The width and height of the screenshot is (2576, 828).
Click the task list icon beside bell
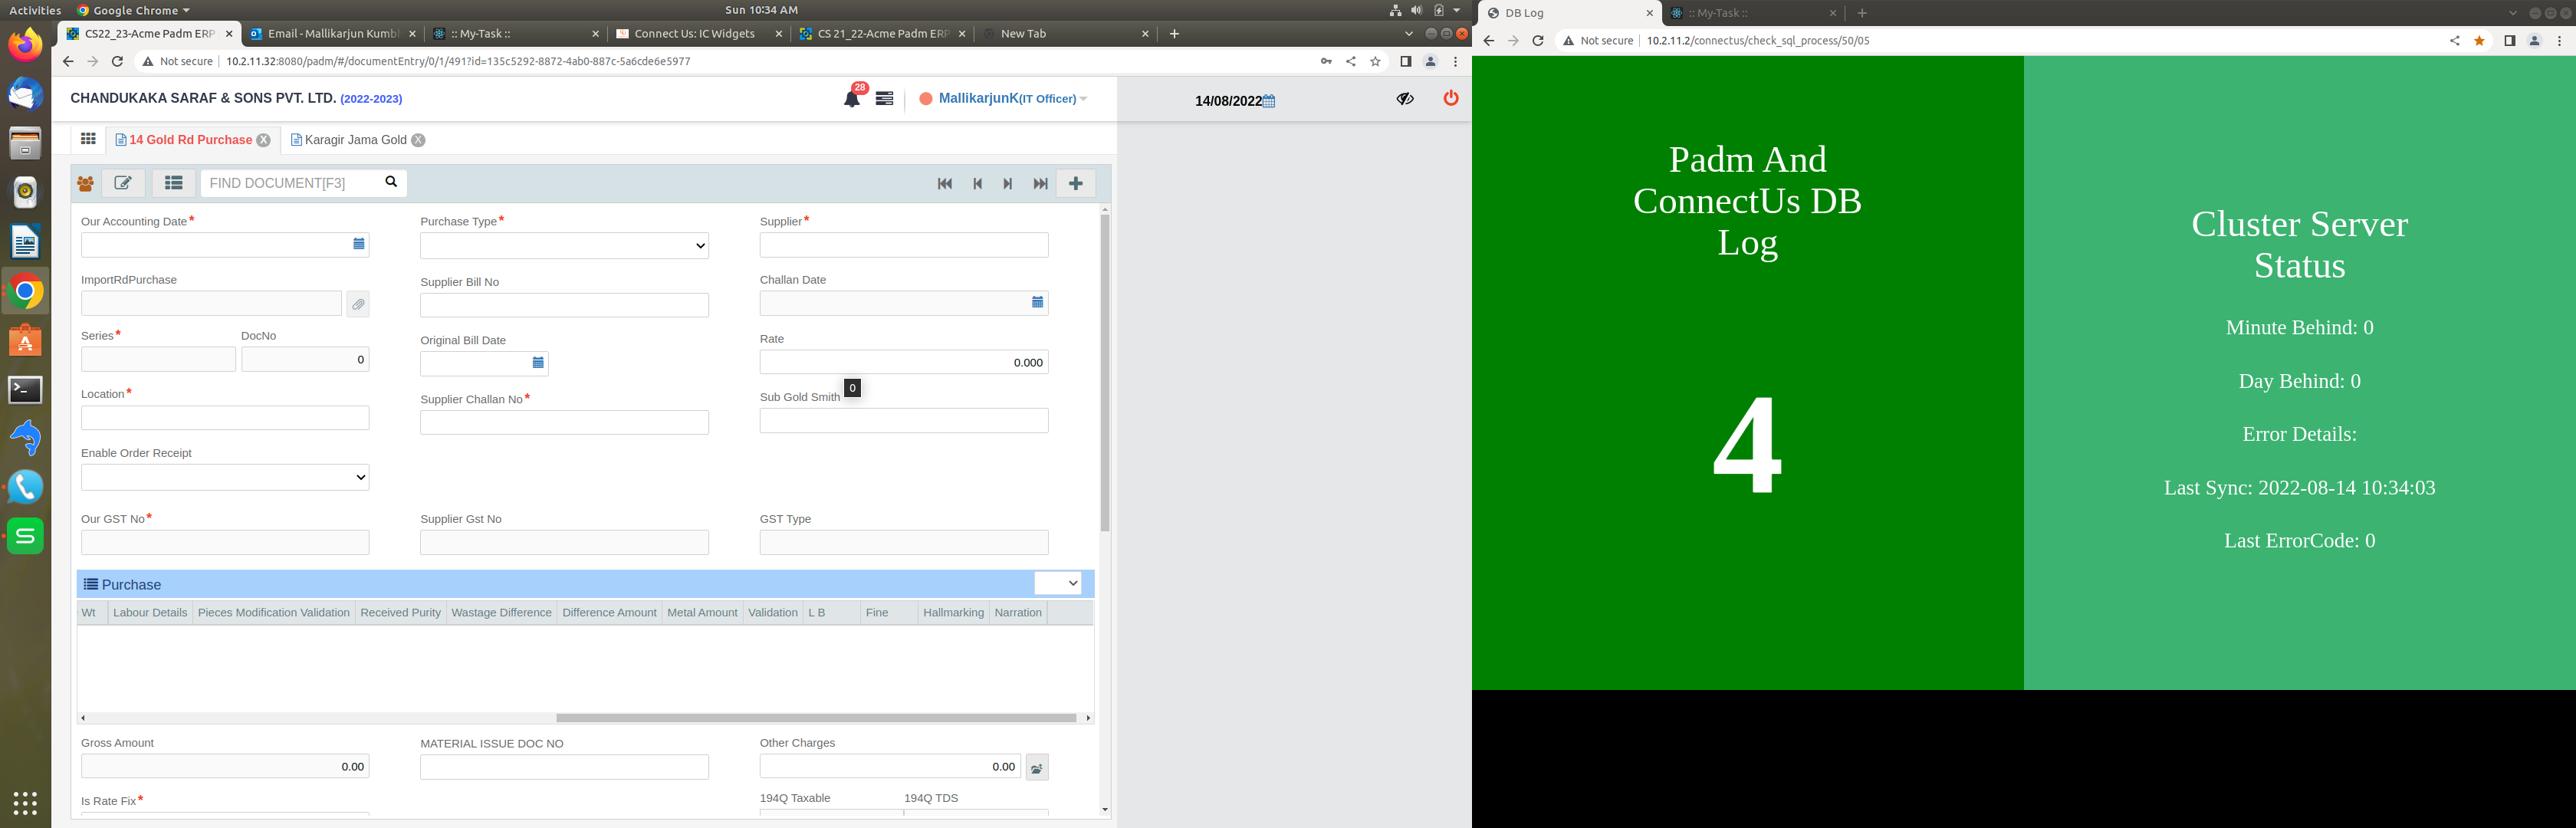tap(884, 99)
